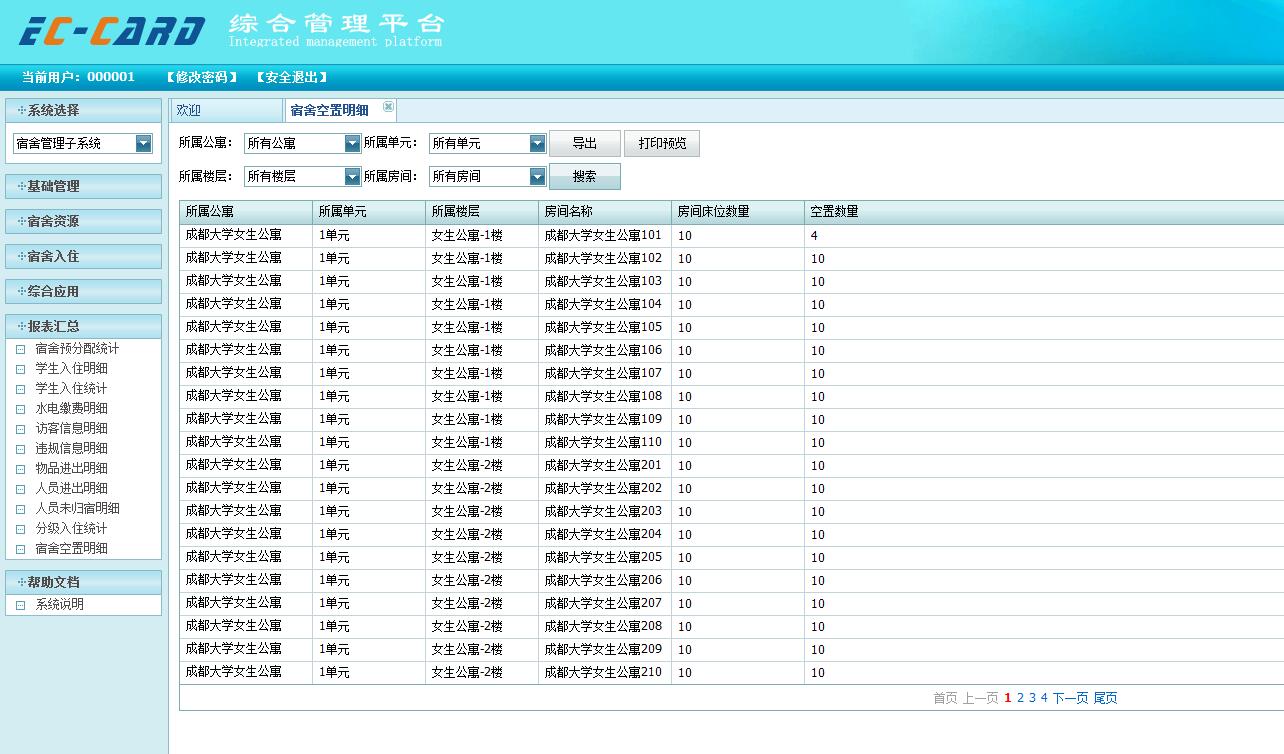1284x754 pixels.
Task: Click the 所属楼层 column header
Action: tap(482, 212)
